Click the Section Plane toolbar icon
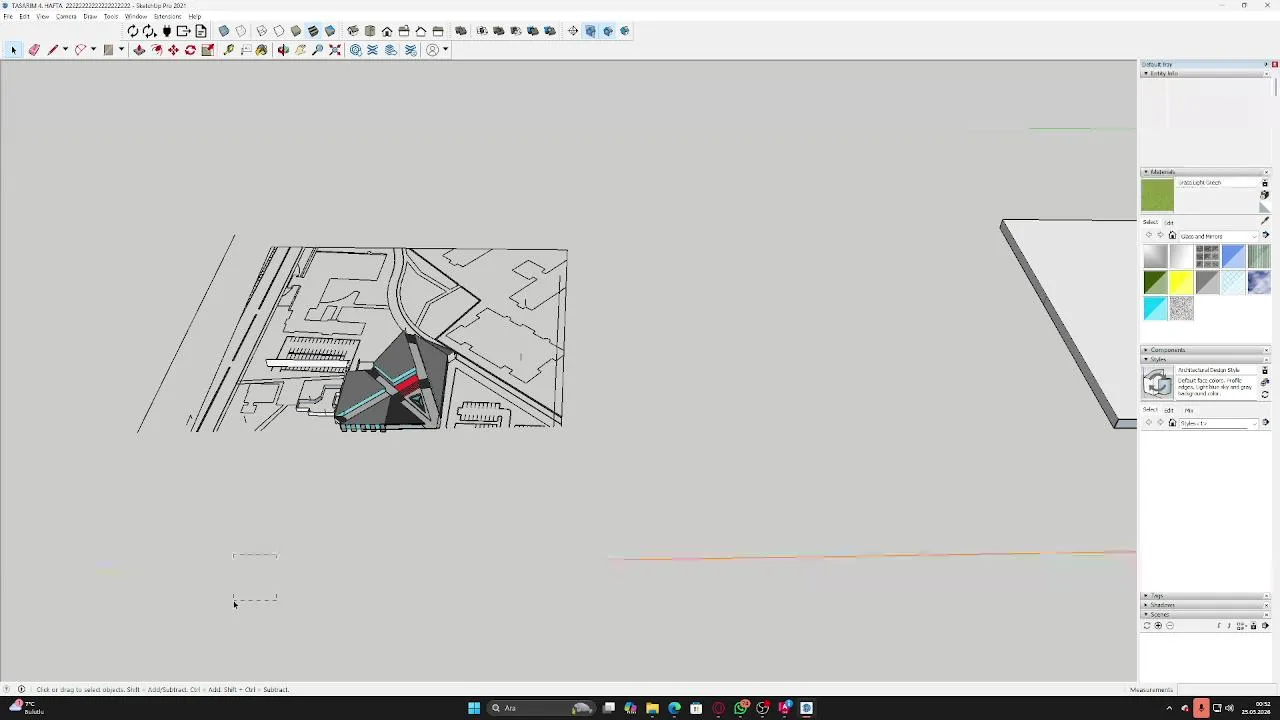Image resolution: width=1280 pixels, height=720 pixels. pos(572,31)
